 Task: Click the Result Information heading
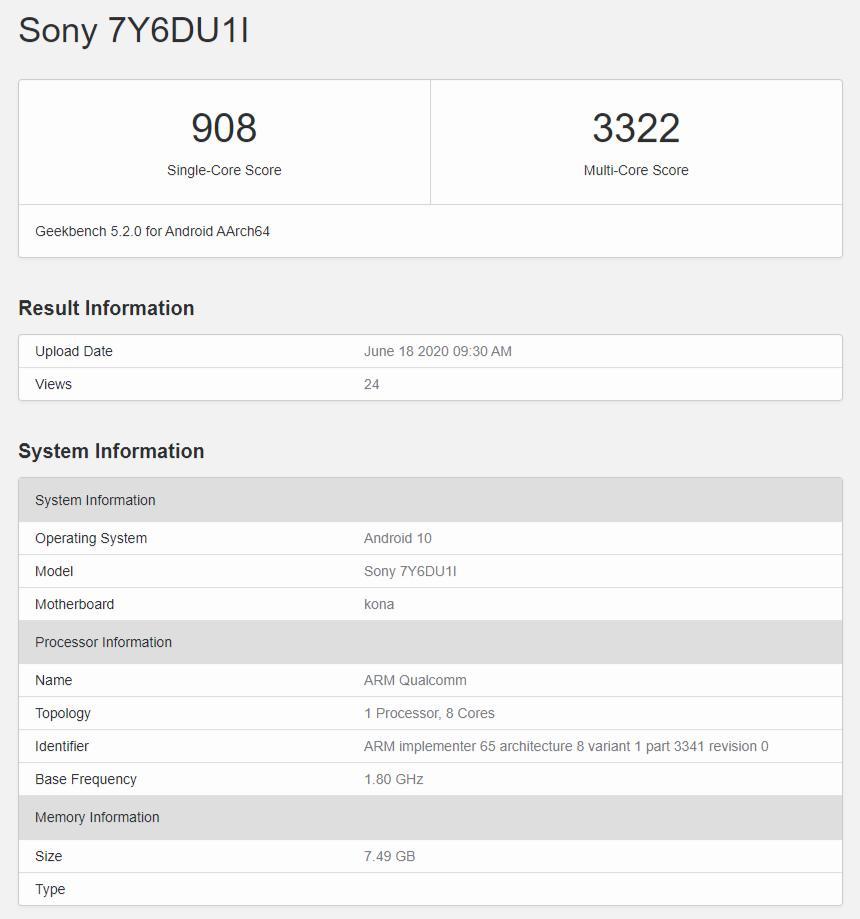(105, 308)
